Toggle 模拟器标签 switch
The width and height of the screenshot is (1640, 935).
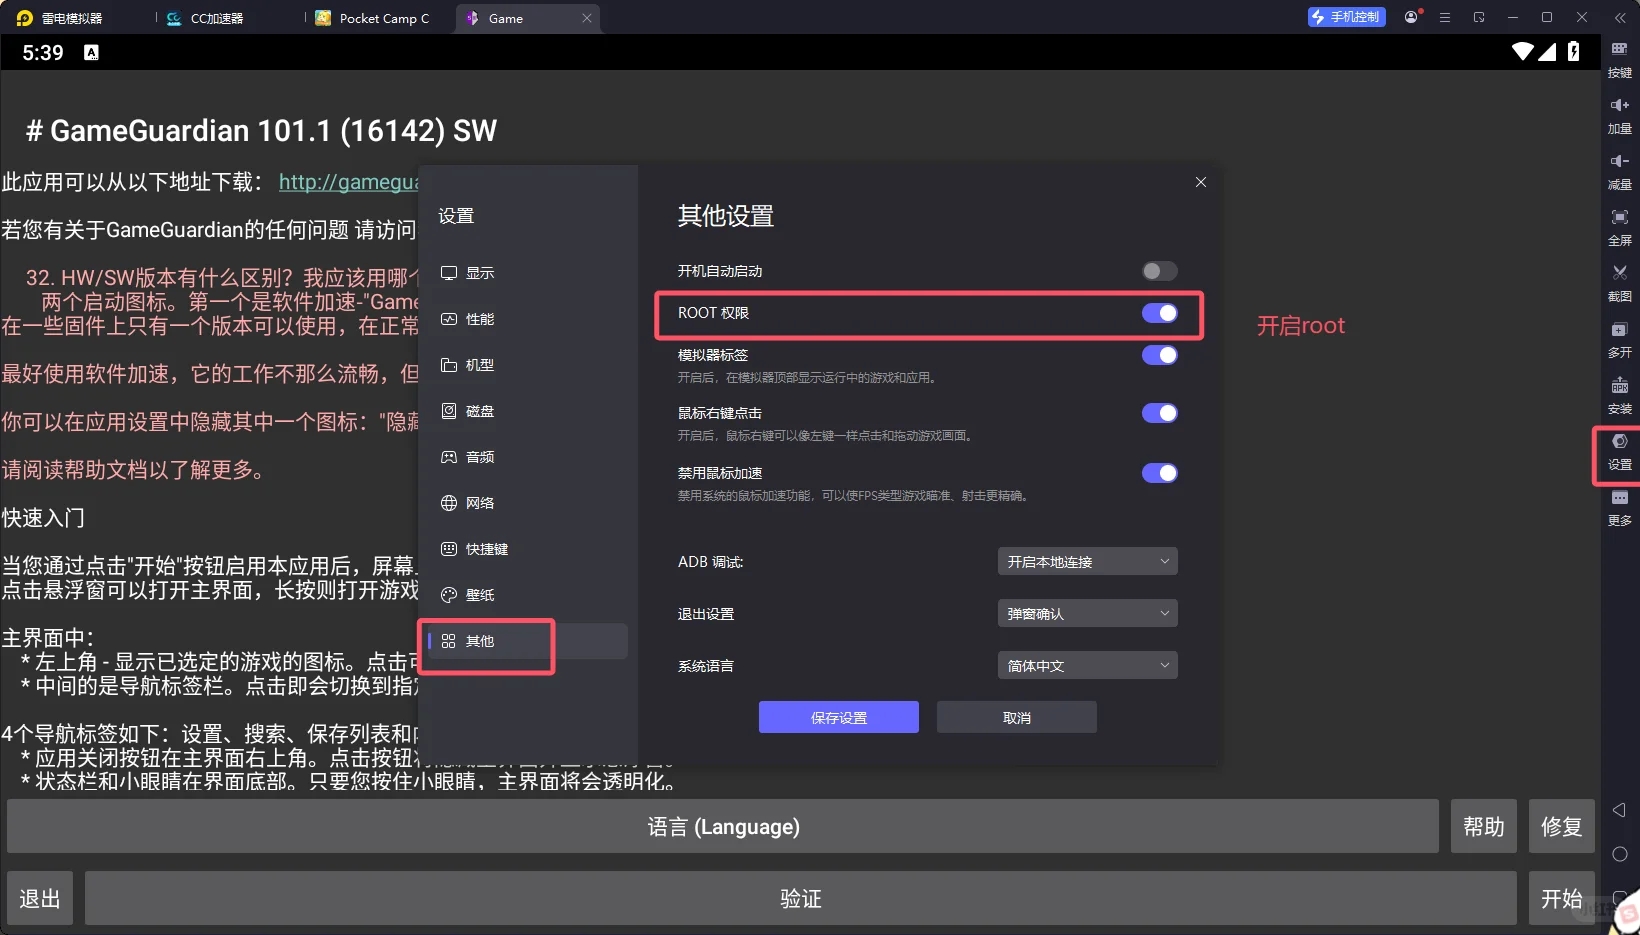coord(1160,355)
